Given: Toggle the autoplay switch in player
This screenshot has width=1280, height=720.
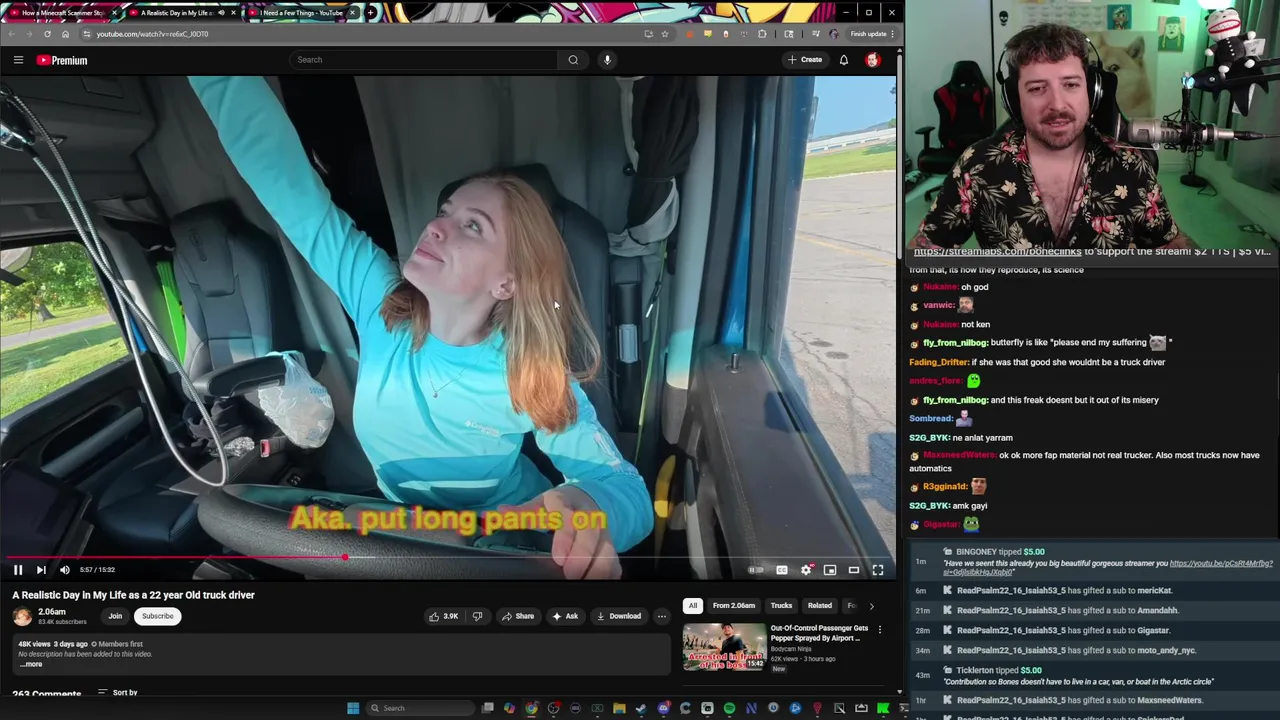Looking at the screenshot, I should click(756, 570).
